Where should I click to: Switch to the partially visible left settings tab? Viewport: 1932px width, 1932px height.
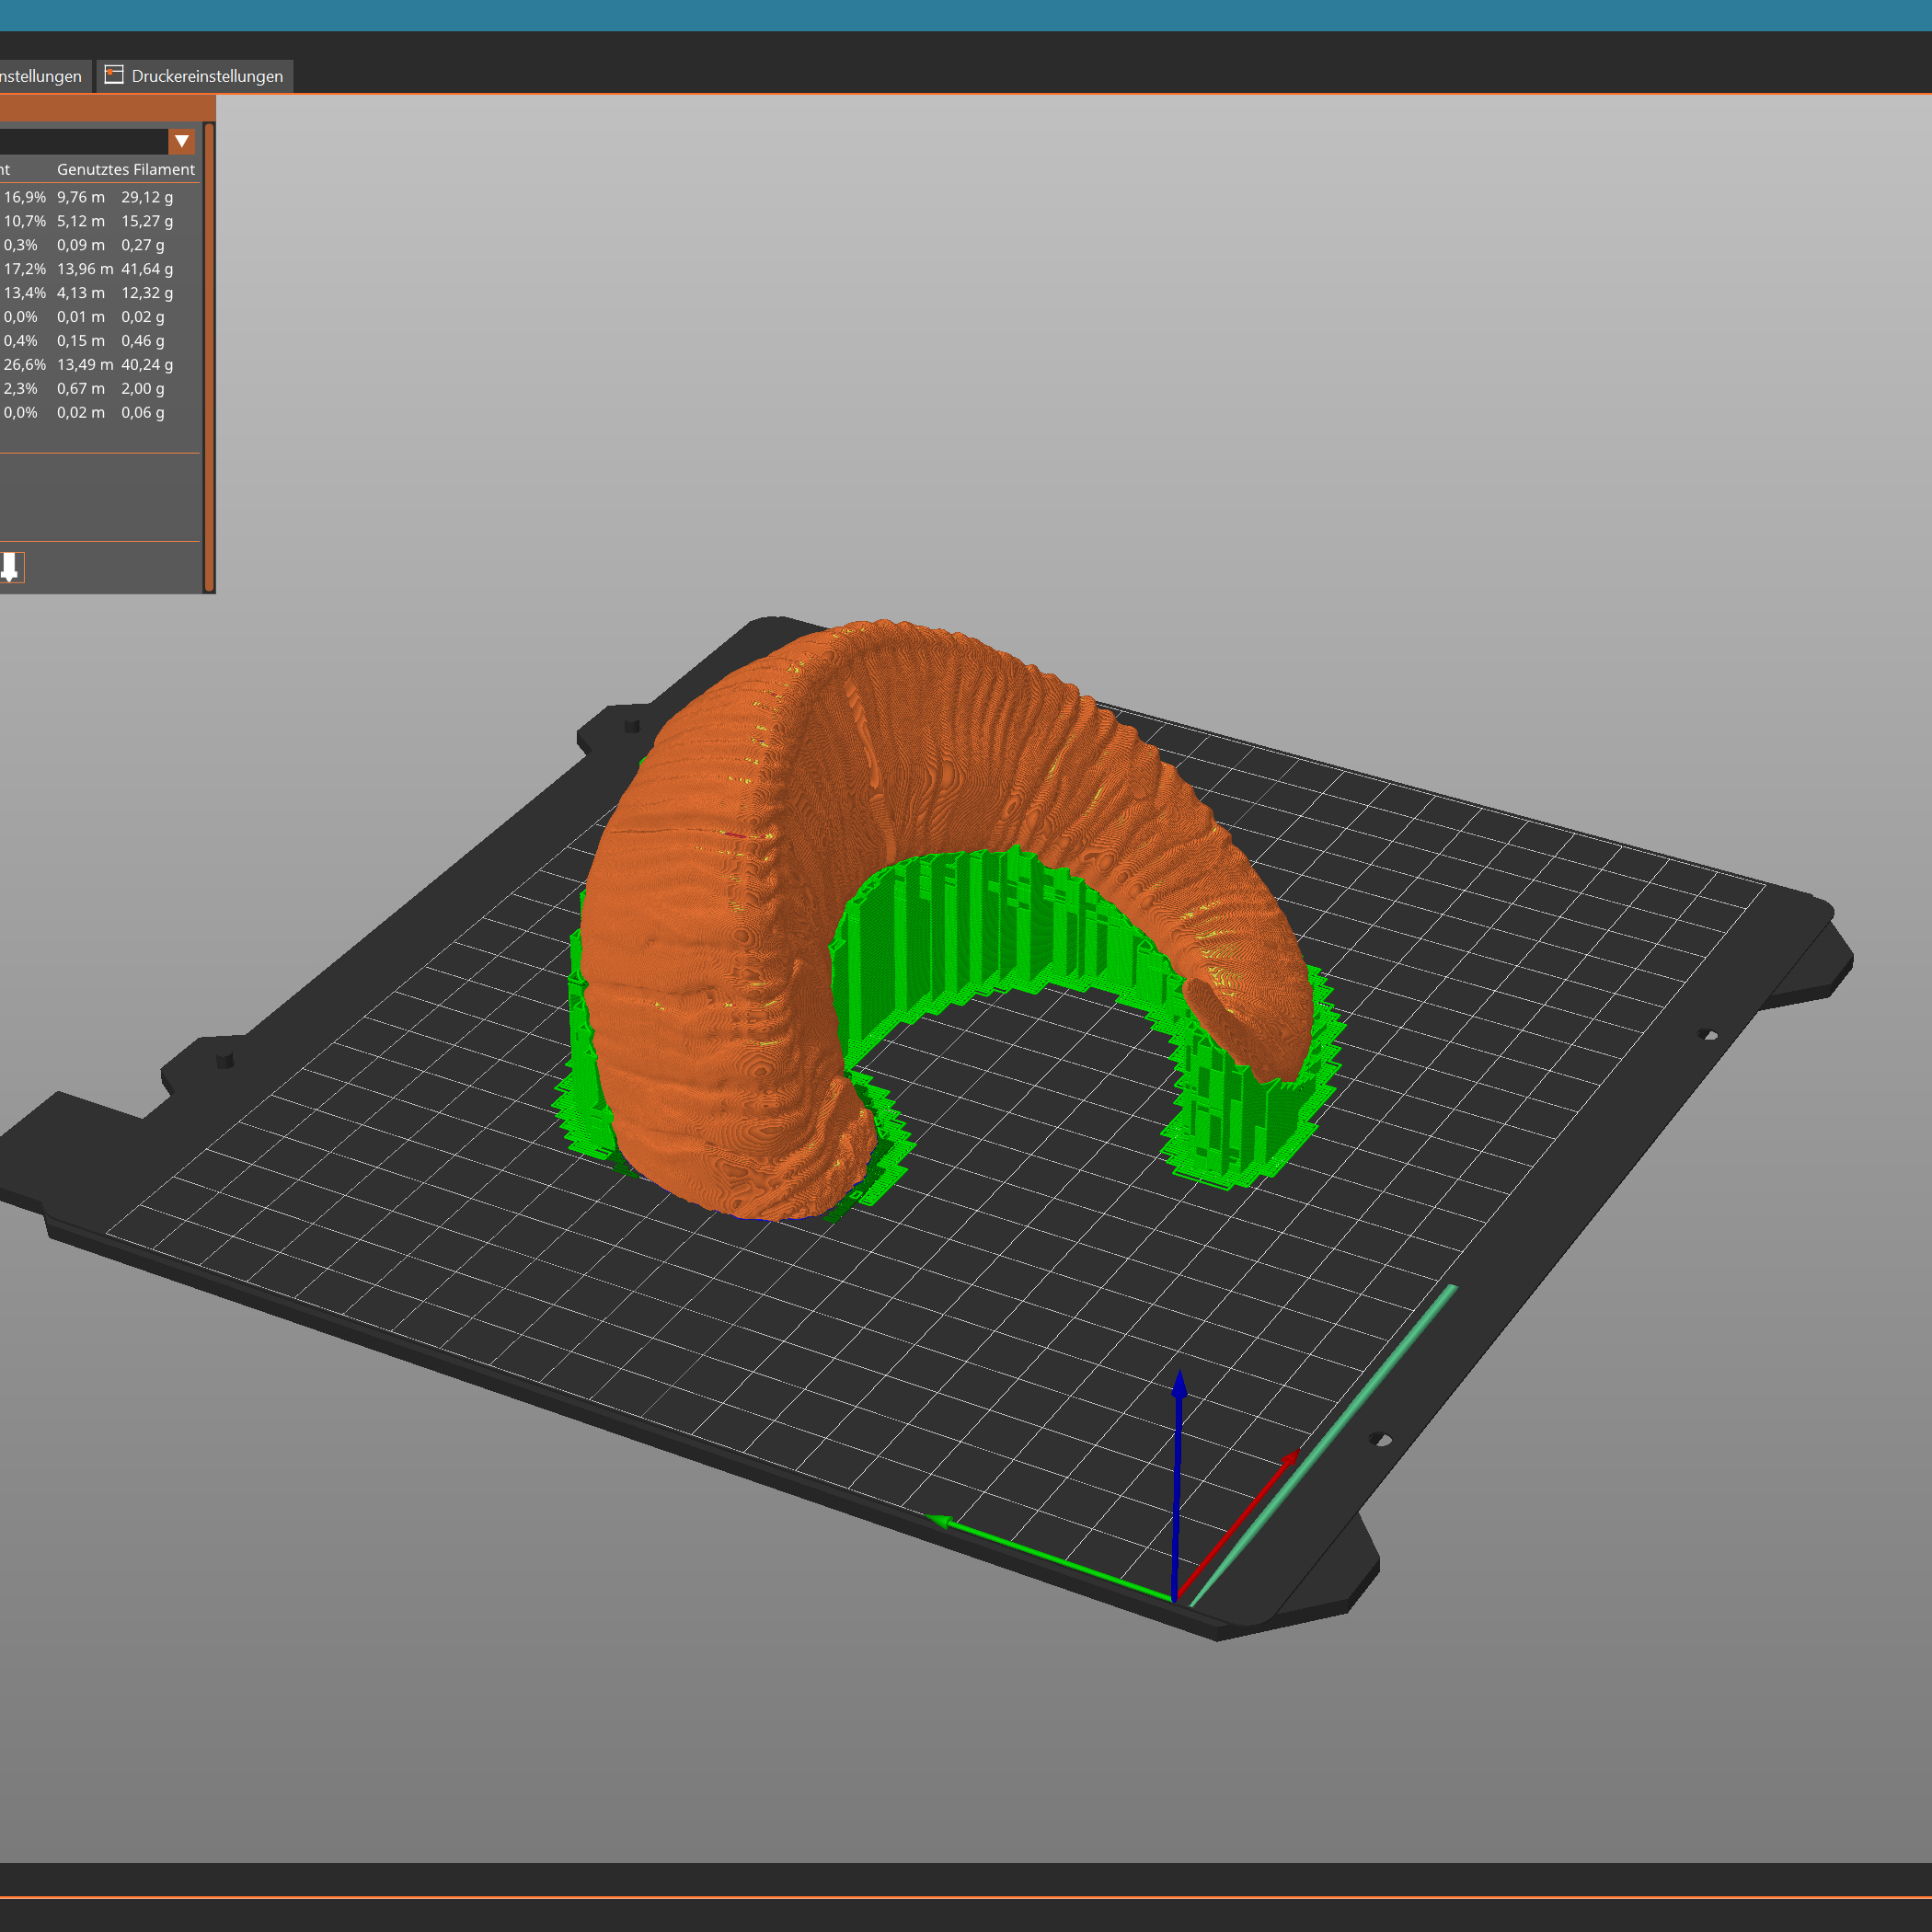point(42,76)
